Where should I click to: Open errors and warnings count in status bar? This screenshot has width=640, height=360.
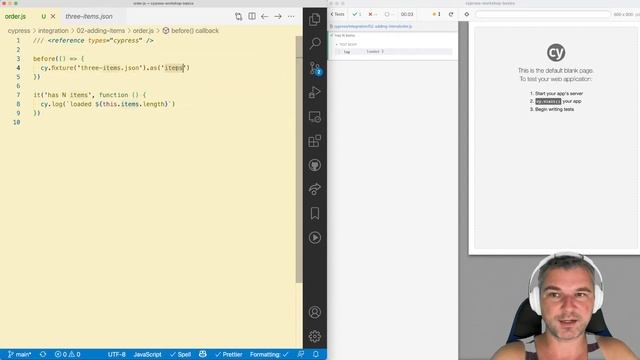tap(67, 354)
